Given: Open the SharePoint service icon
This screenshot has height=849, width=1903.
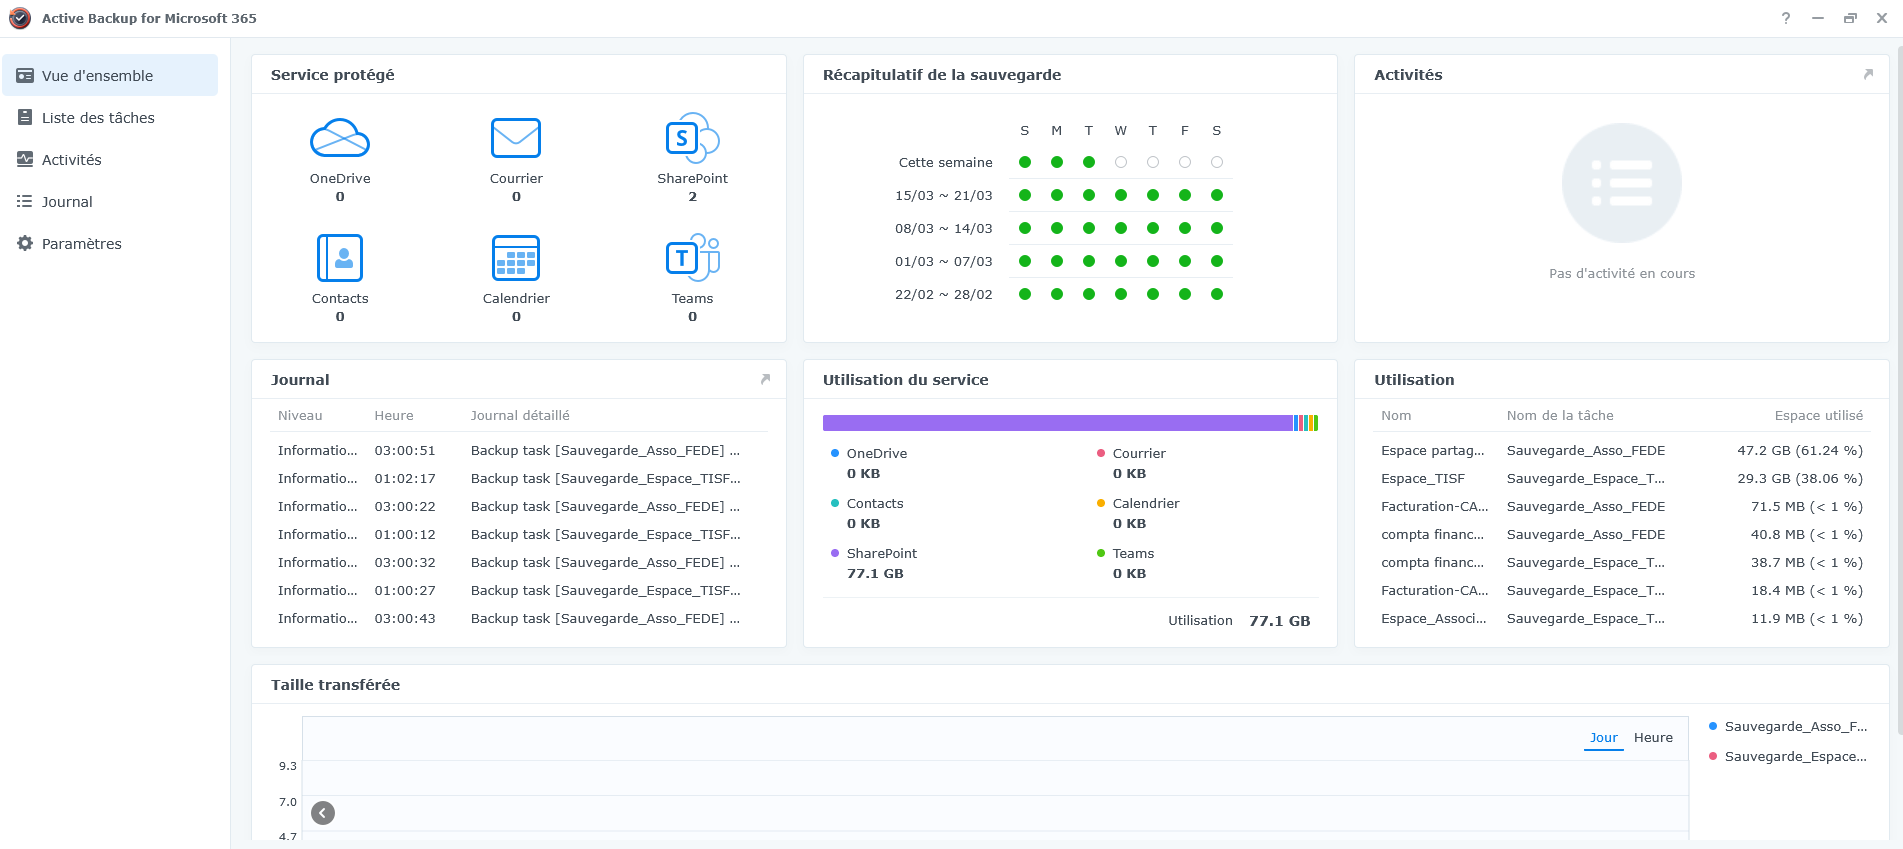Looking at the screenshot, I should [x=692, y=138].
